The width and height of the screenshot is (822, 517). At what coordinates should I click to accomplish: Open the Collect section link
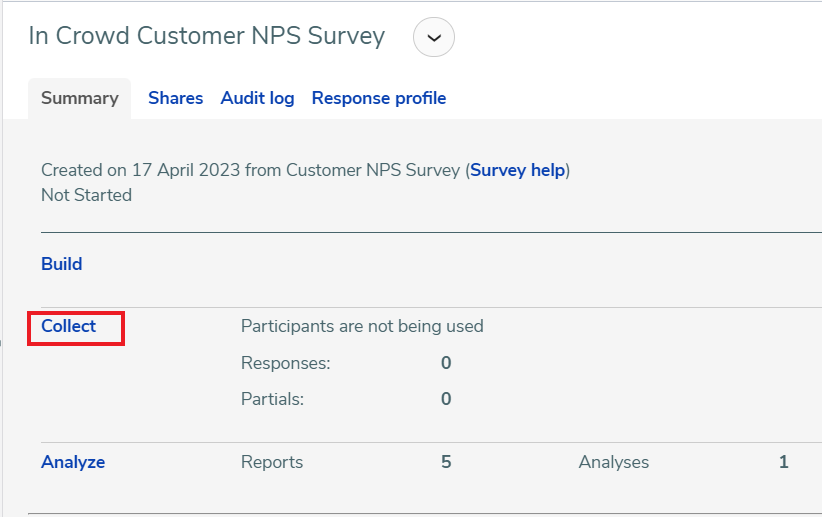click(x=69, y=326)
